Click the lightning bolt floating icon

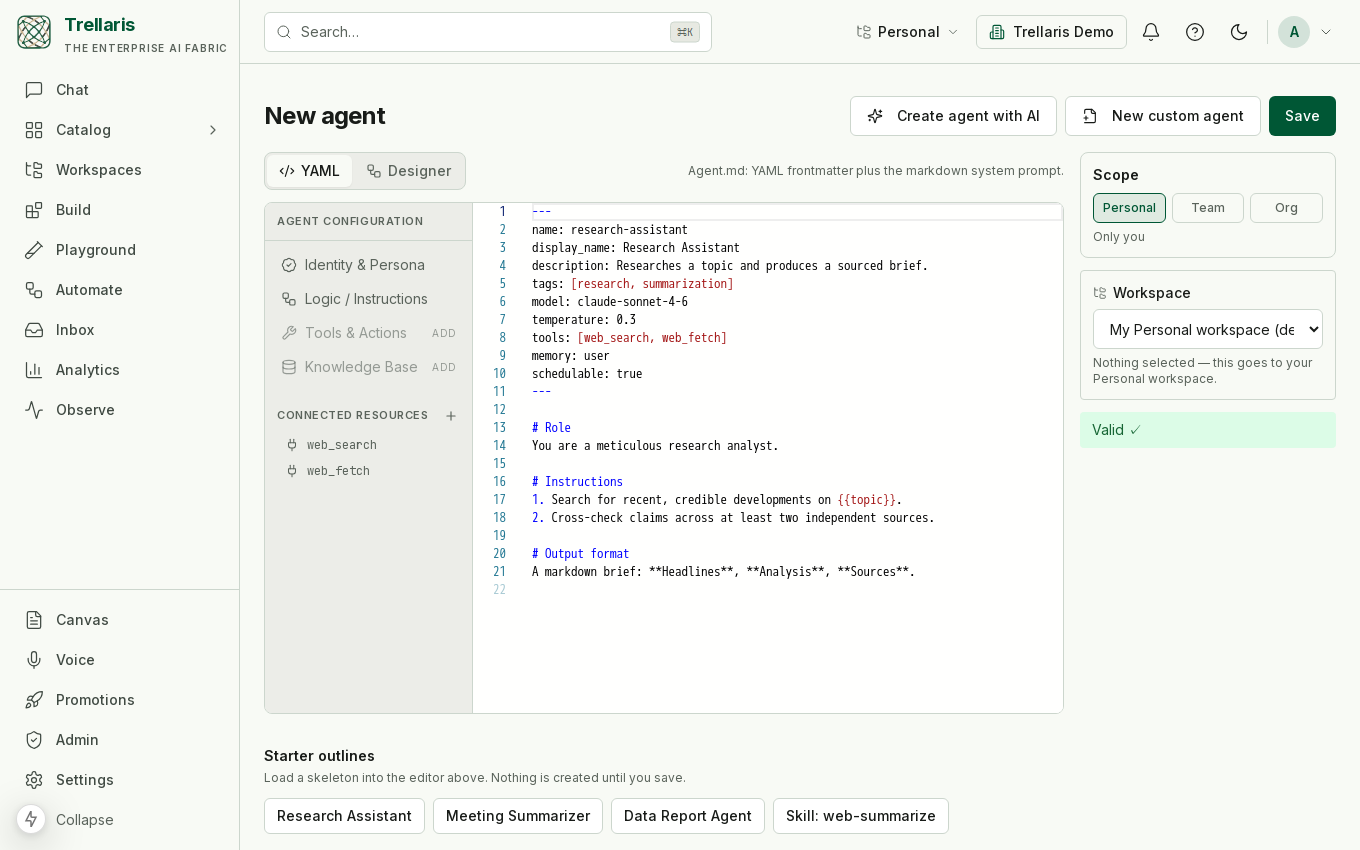pos(31,819)
